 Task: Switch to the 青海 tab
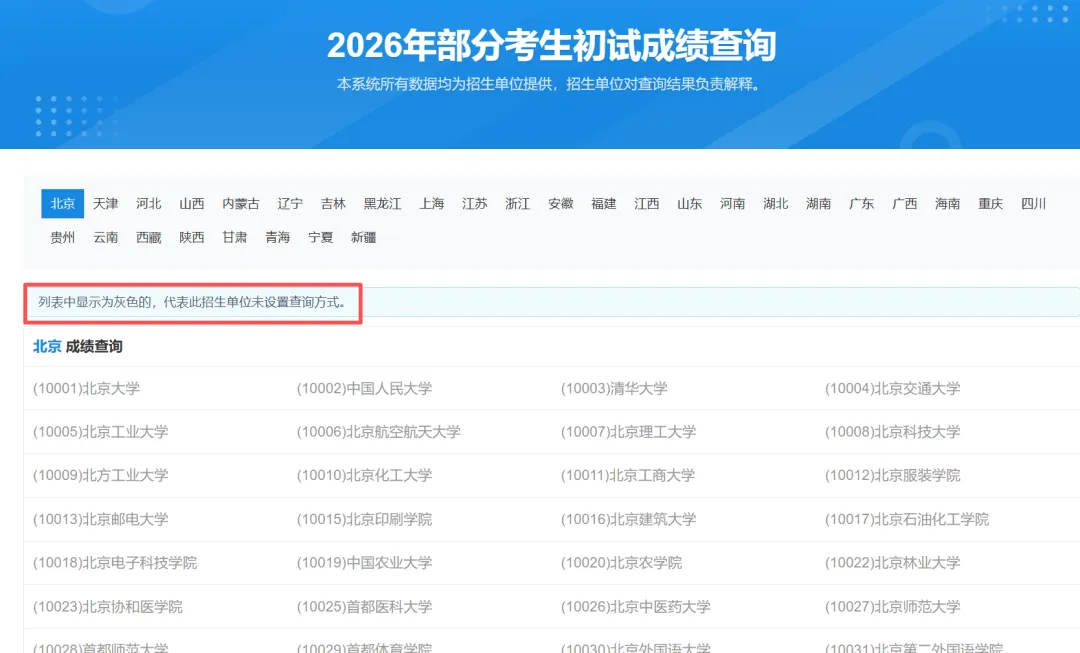pyautogui.click(x=278, y=238)
